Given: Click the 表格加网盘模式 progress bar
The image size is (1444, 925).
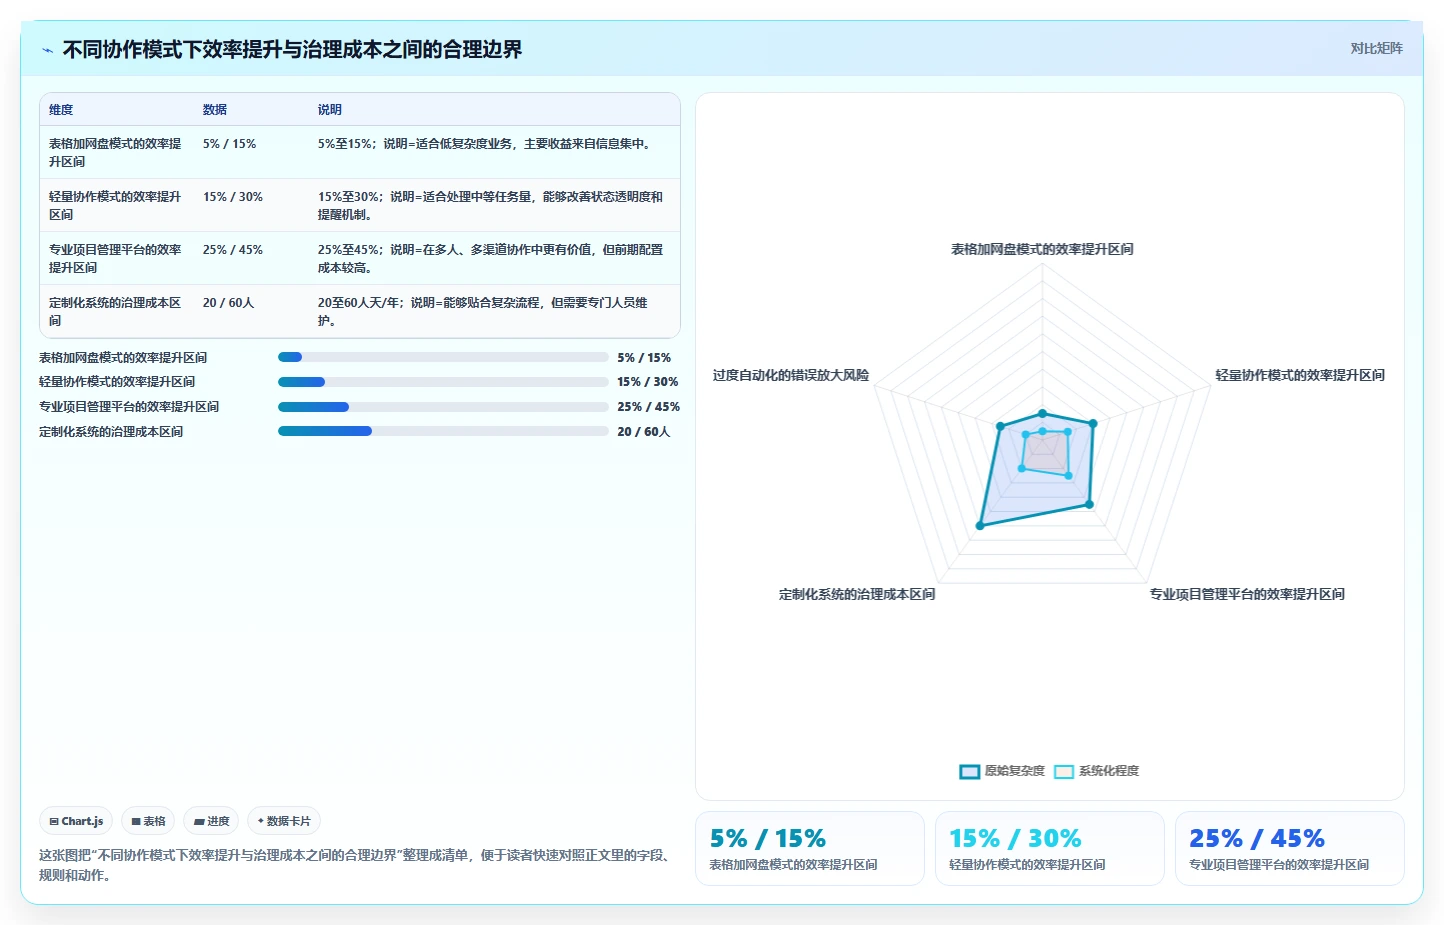Looking at the screenshot, I should [443, 357].
